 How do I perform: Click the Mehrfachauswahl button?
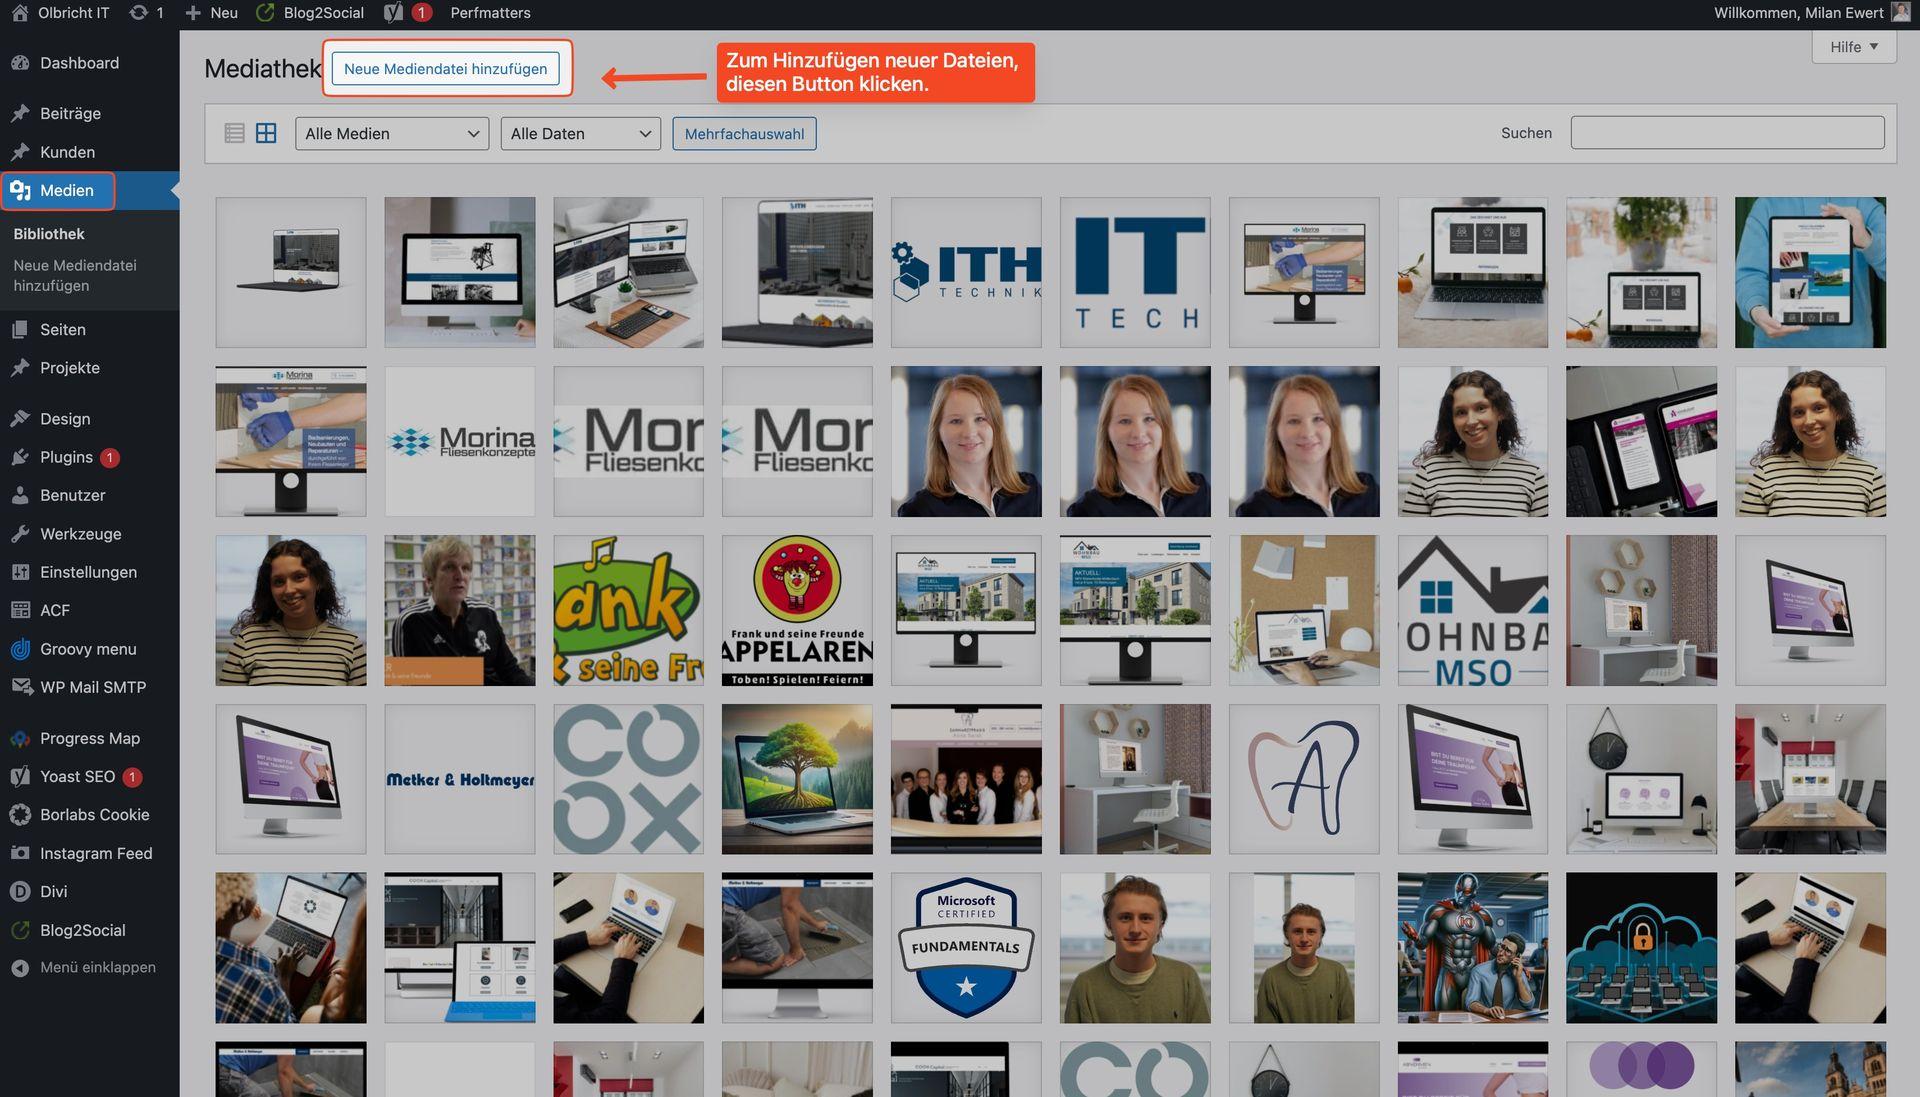coord(744,134)
